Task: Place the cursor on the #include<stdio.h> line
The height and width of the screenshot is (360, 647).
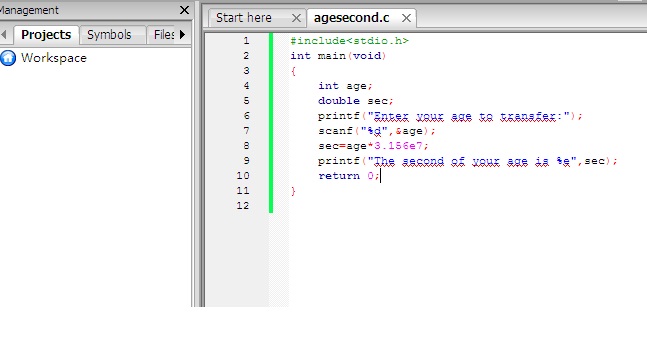Action: point(349,40)
